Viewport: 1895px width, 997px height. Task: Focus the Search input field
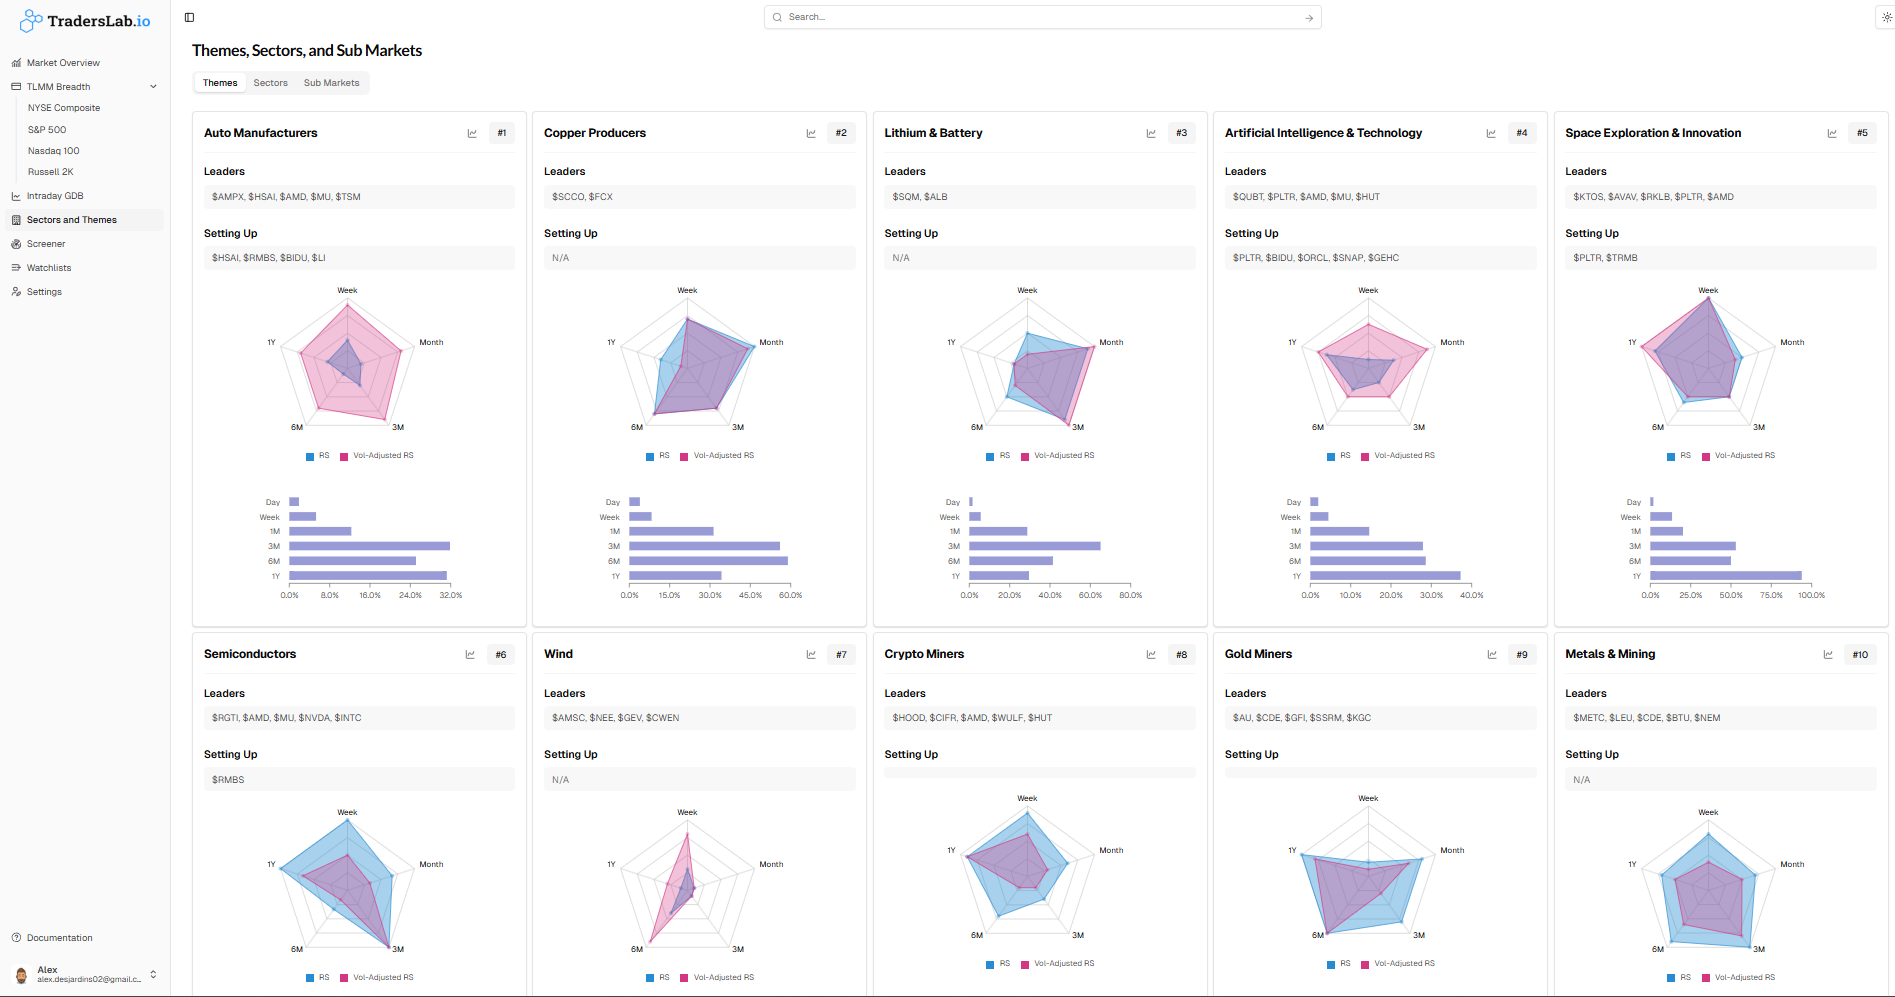(1042, 17)
